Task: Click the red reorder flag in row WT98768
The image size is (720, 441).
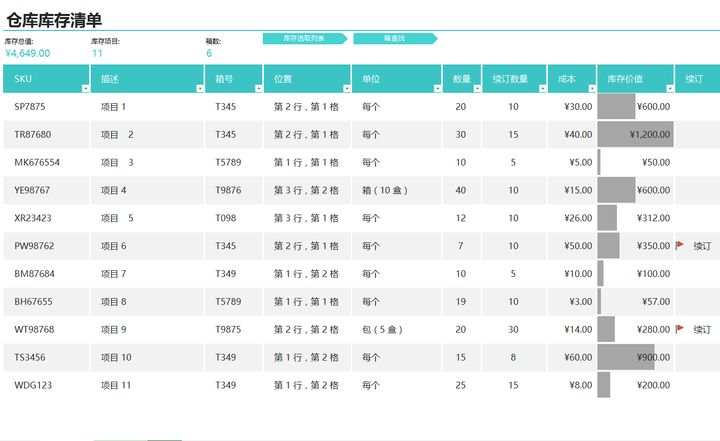Action: (x=680, y=329)
